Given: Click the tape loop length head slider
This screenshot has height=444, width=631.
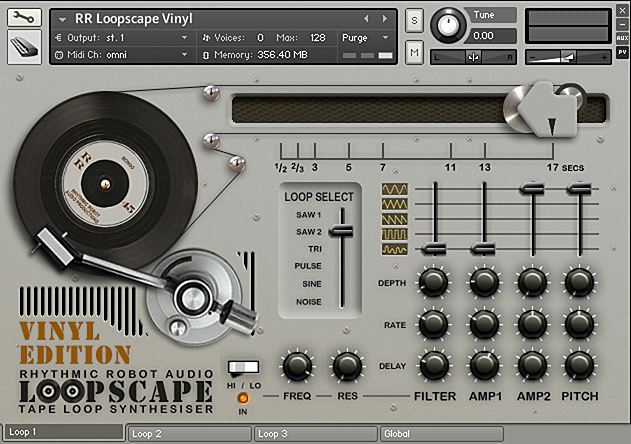Looking at the screenshot, I should pos(543,109).
